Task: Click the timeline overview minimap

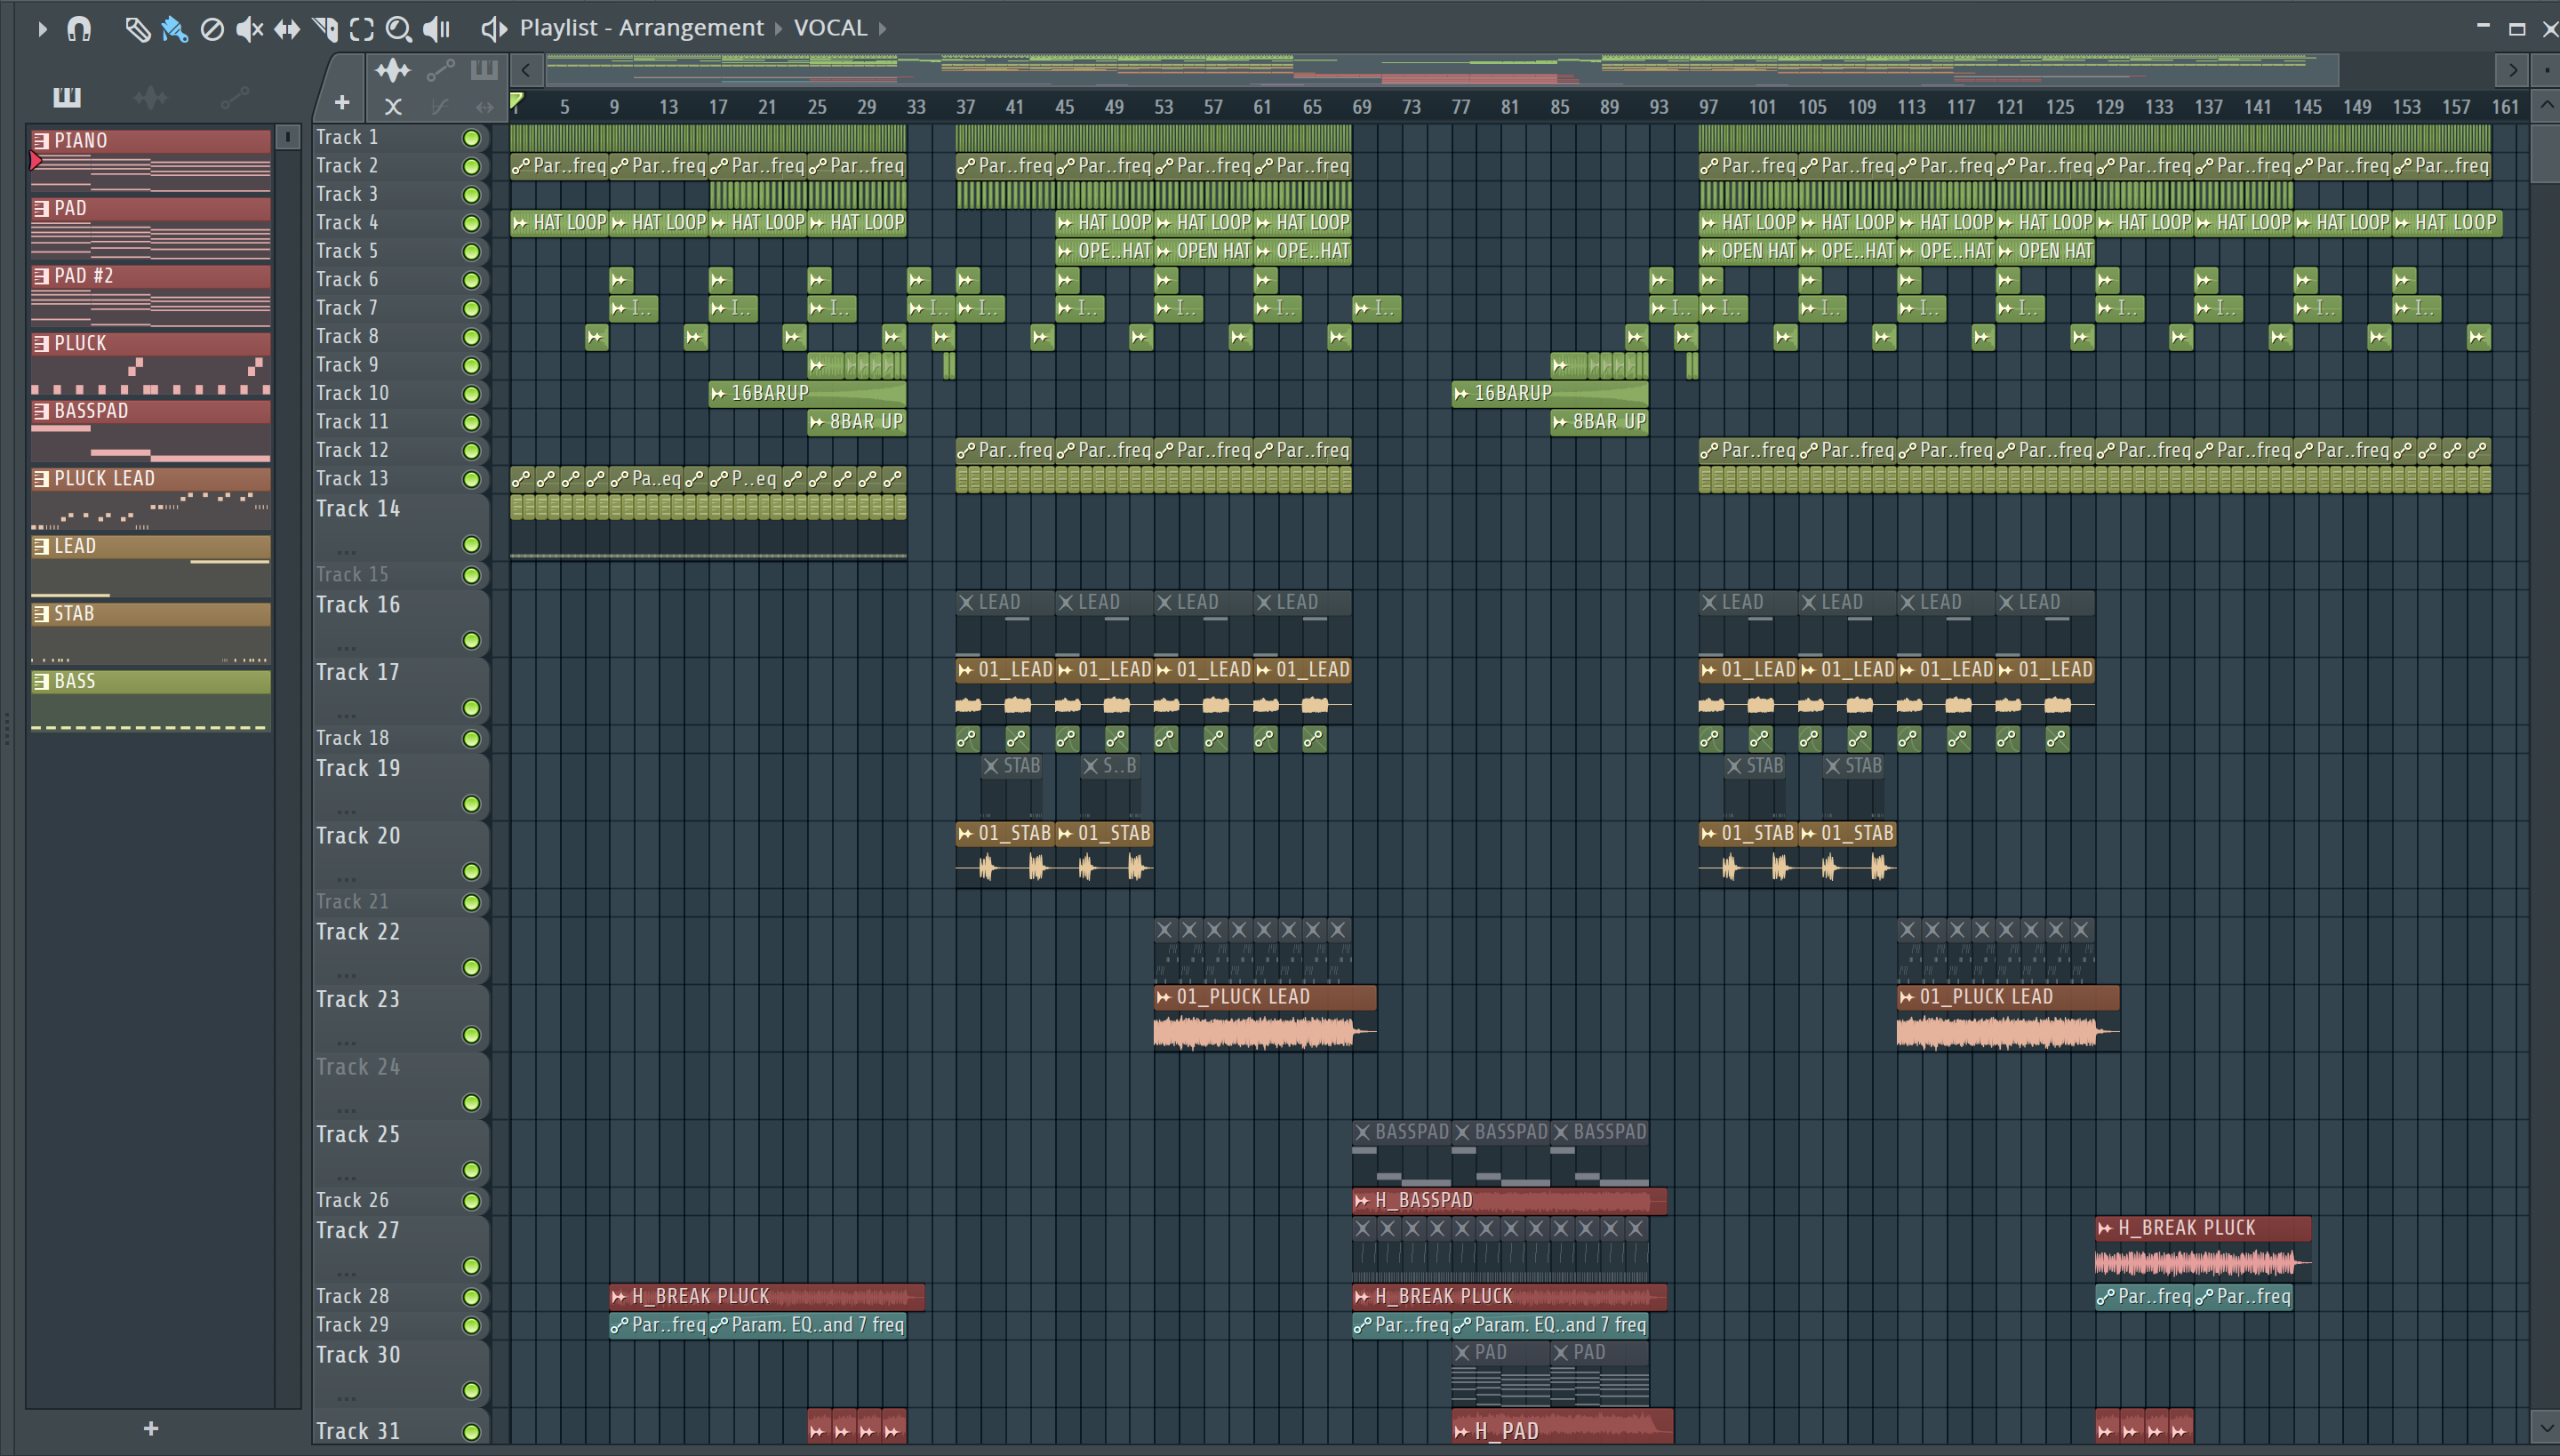Action: coord(1440,70)
